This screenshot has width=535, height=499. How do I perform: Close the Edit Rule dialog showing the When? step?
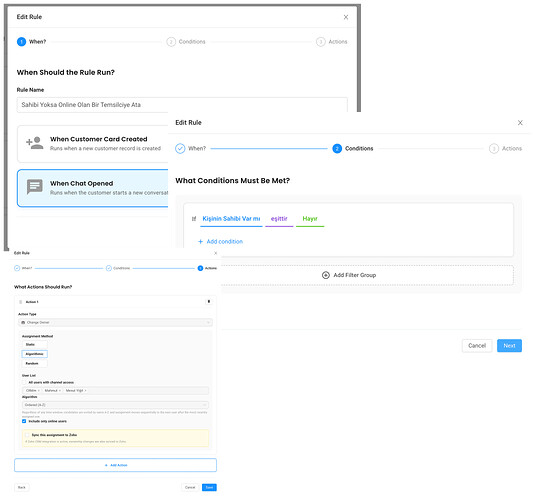coord(346,17)
